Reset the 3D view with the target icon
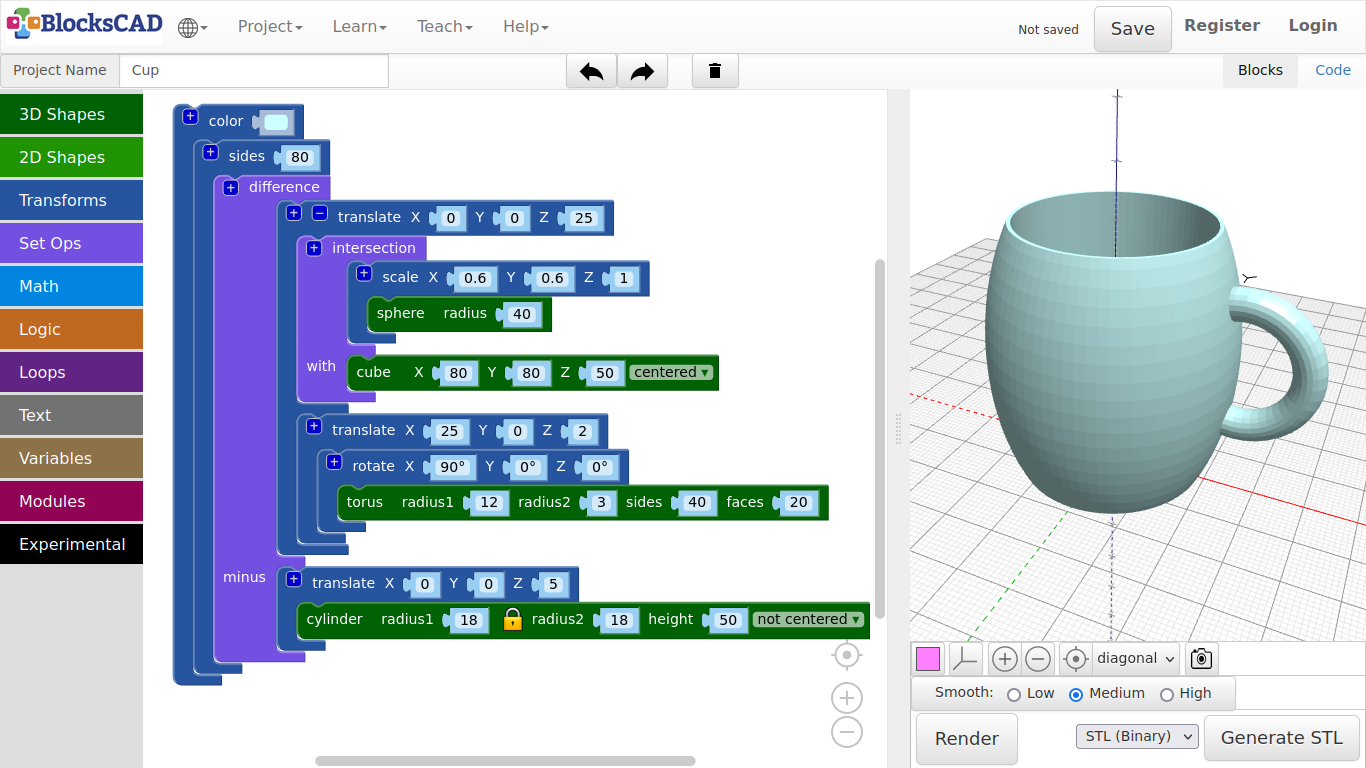The height and width of the screenshot is (768, 1366). 1076,659
